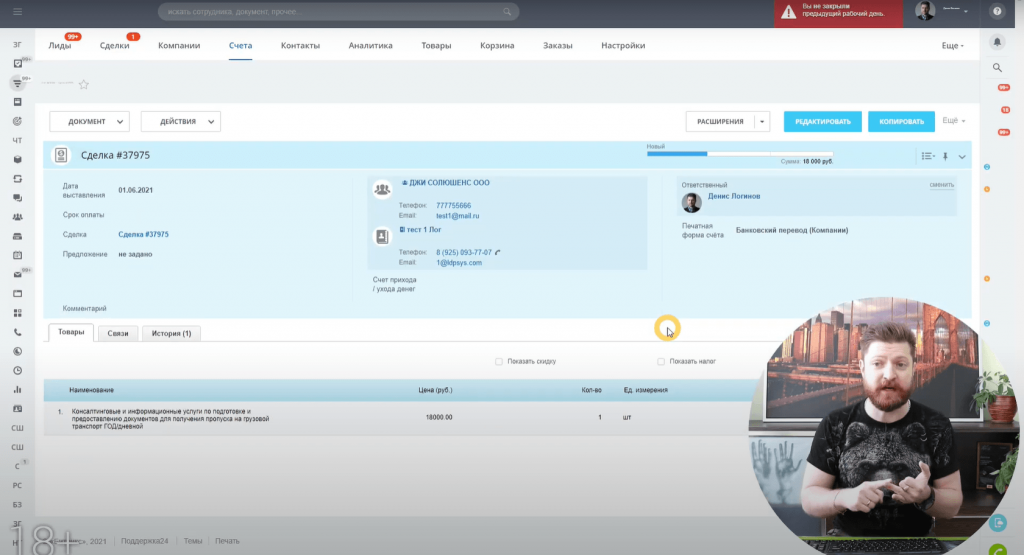Select the second stage segment of the status bar

739,153
